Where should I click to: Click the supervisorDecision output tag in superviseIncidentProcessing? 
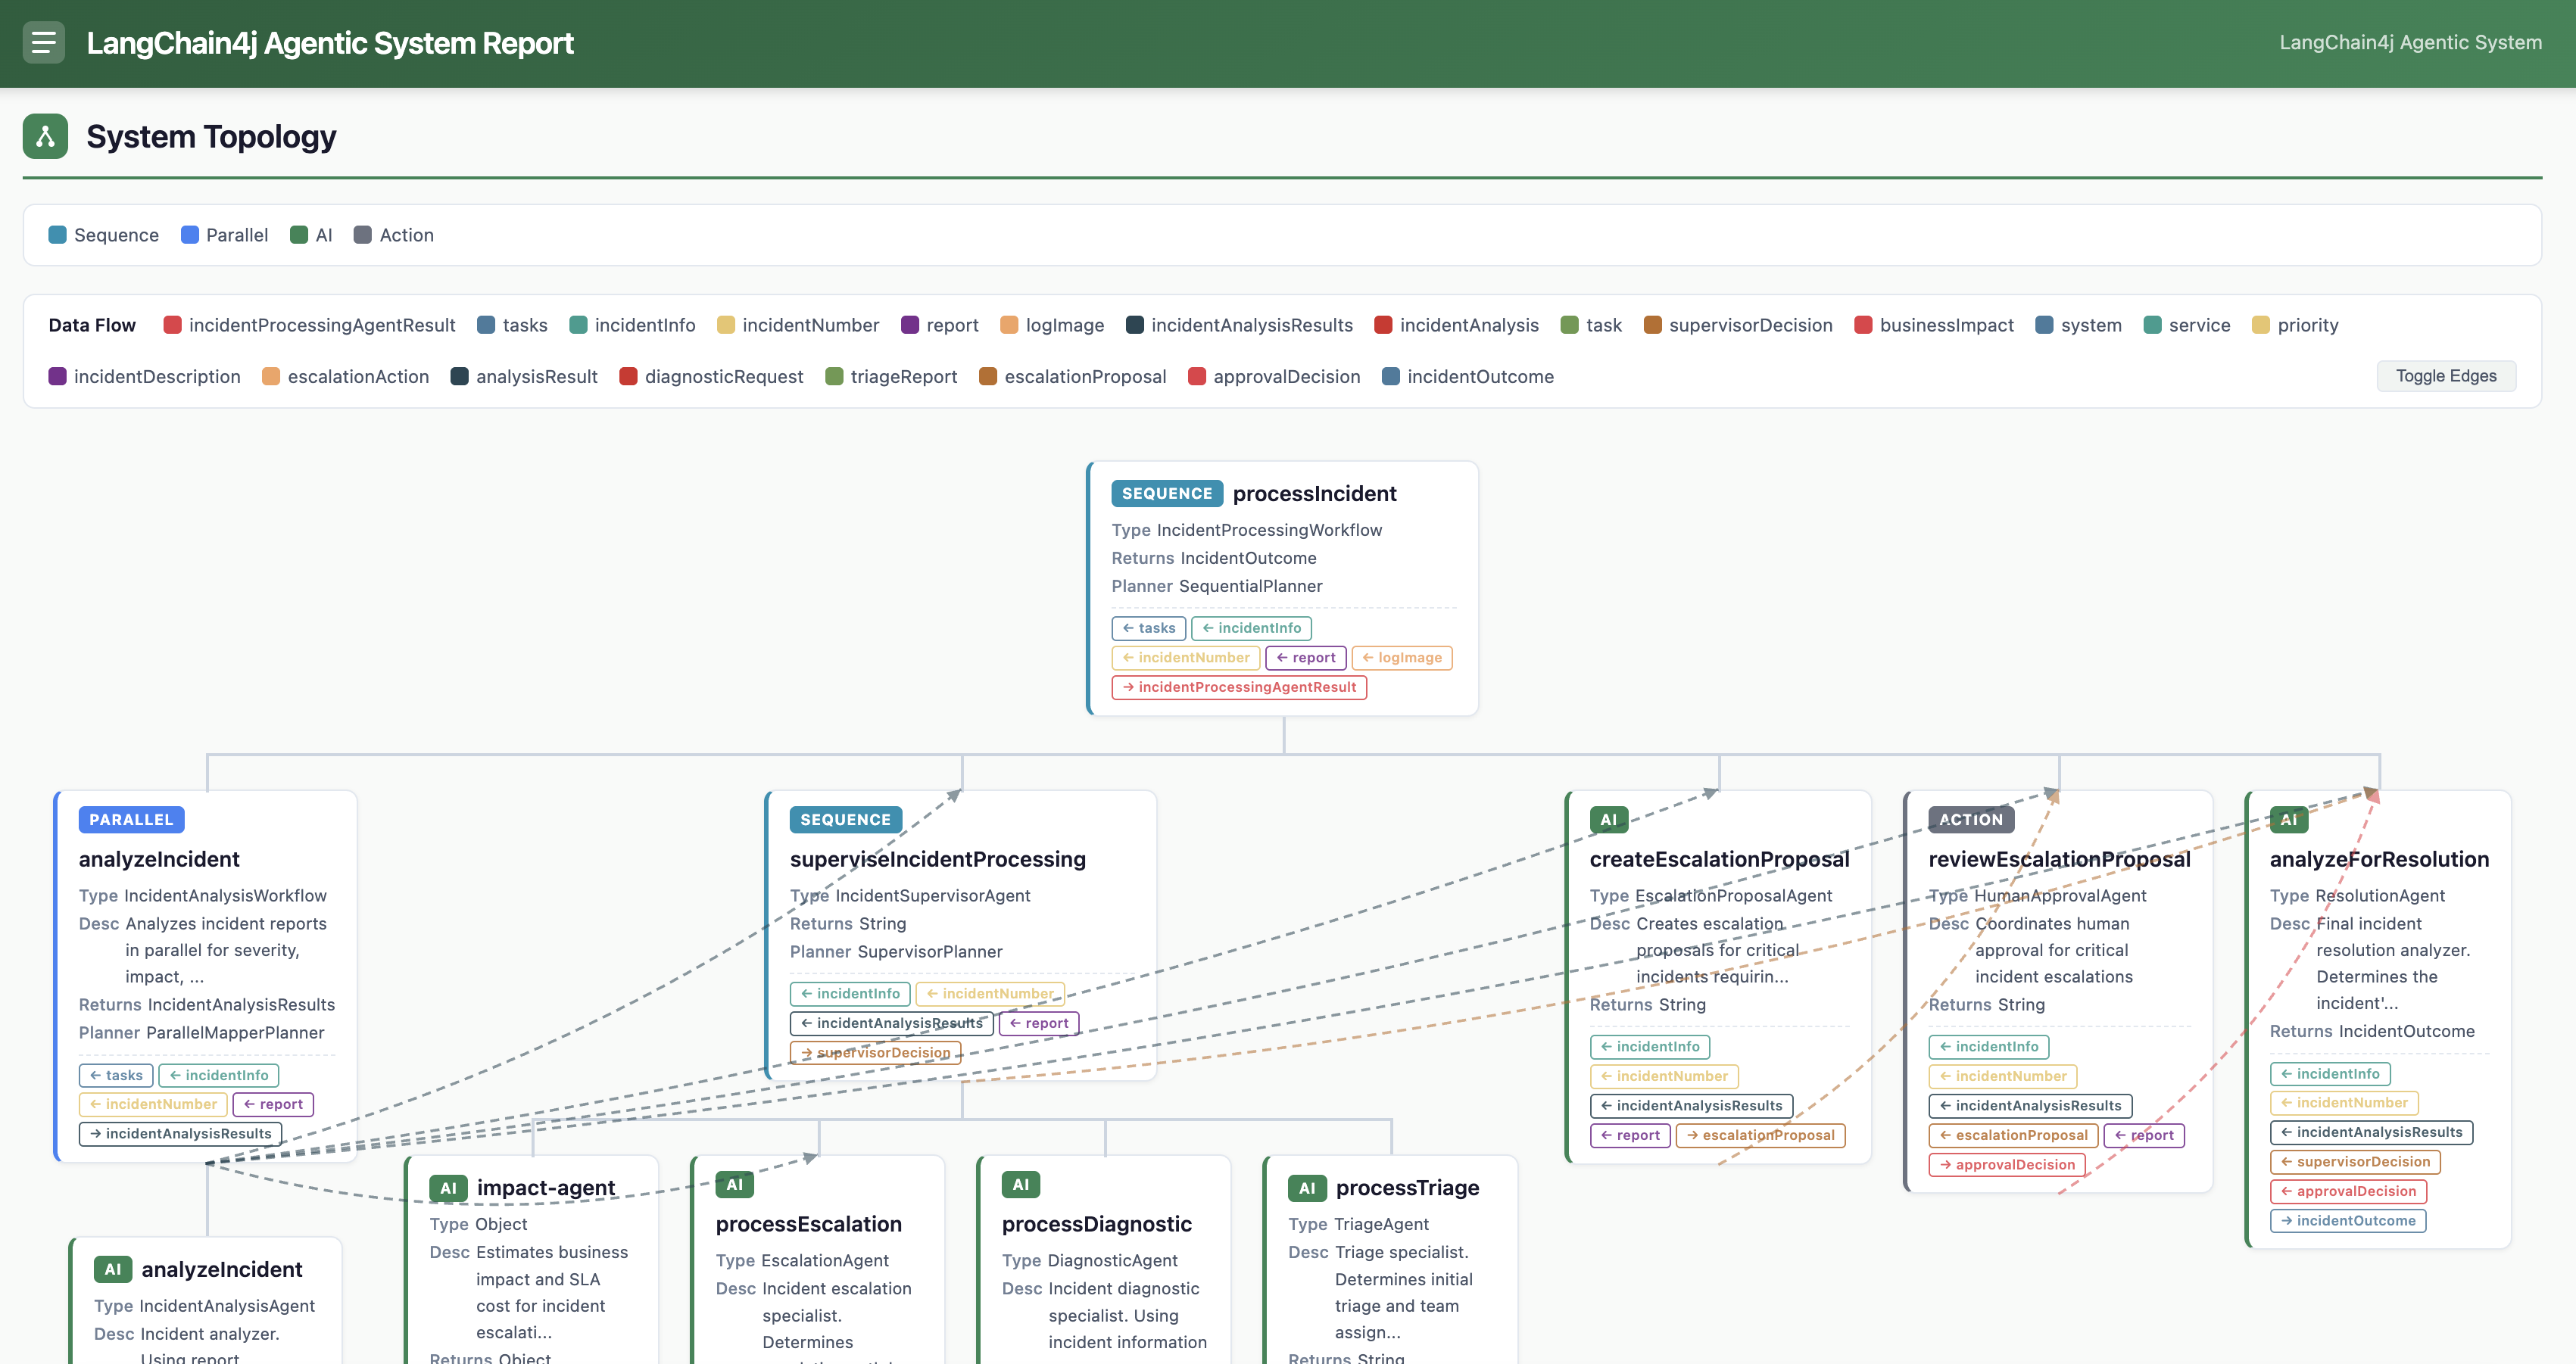pos(875,1053)
